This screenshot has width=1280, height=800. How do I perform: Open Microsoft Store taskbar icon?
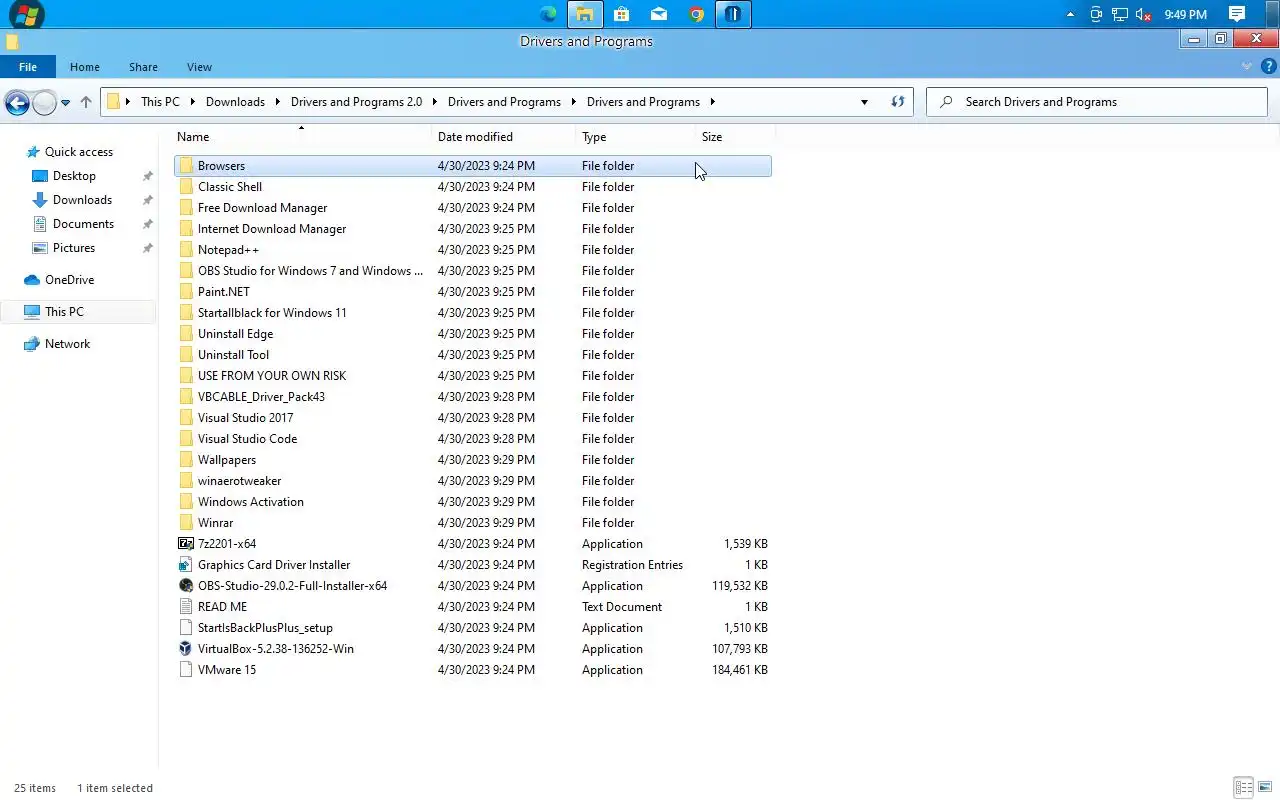click(621, 14)
